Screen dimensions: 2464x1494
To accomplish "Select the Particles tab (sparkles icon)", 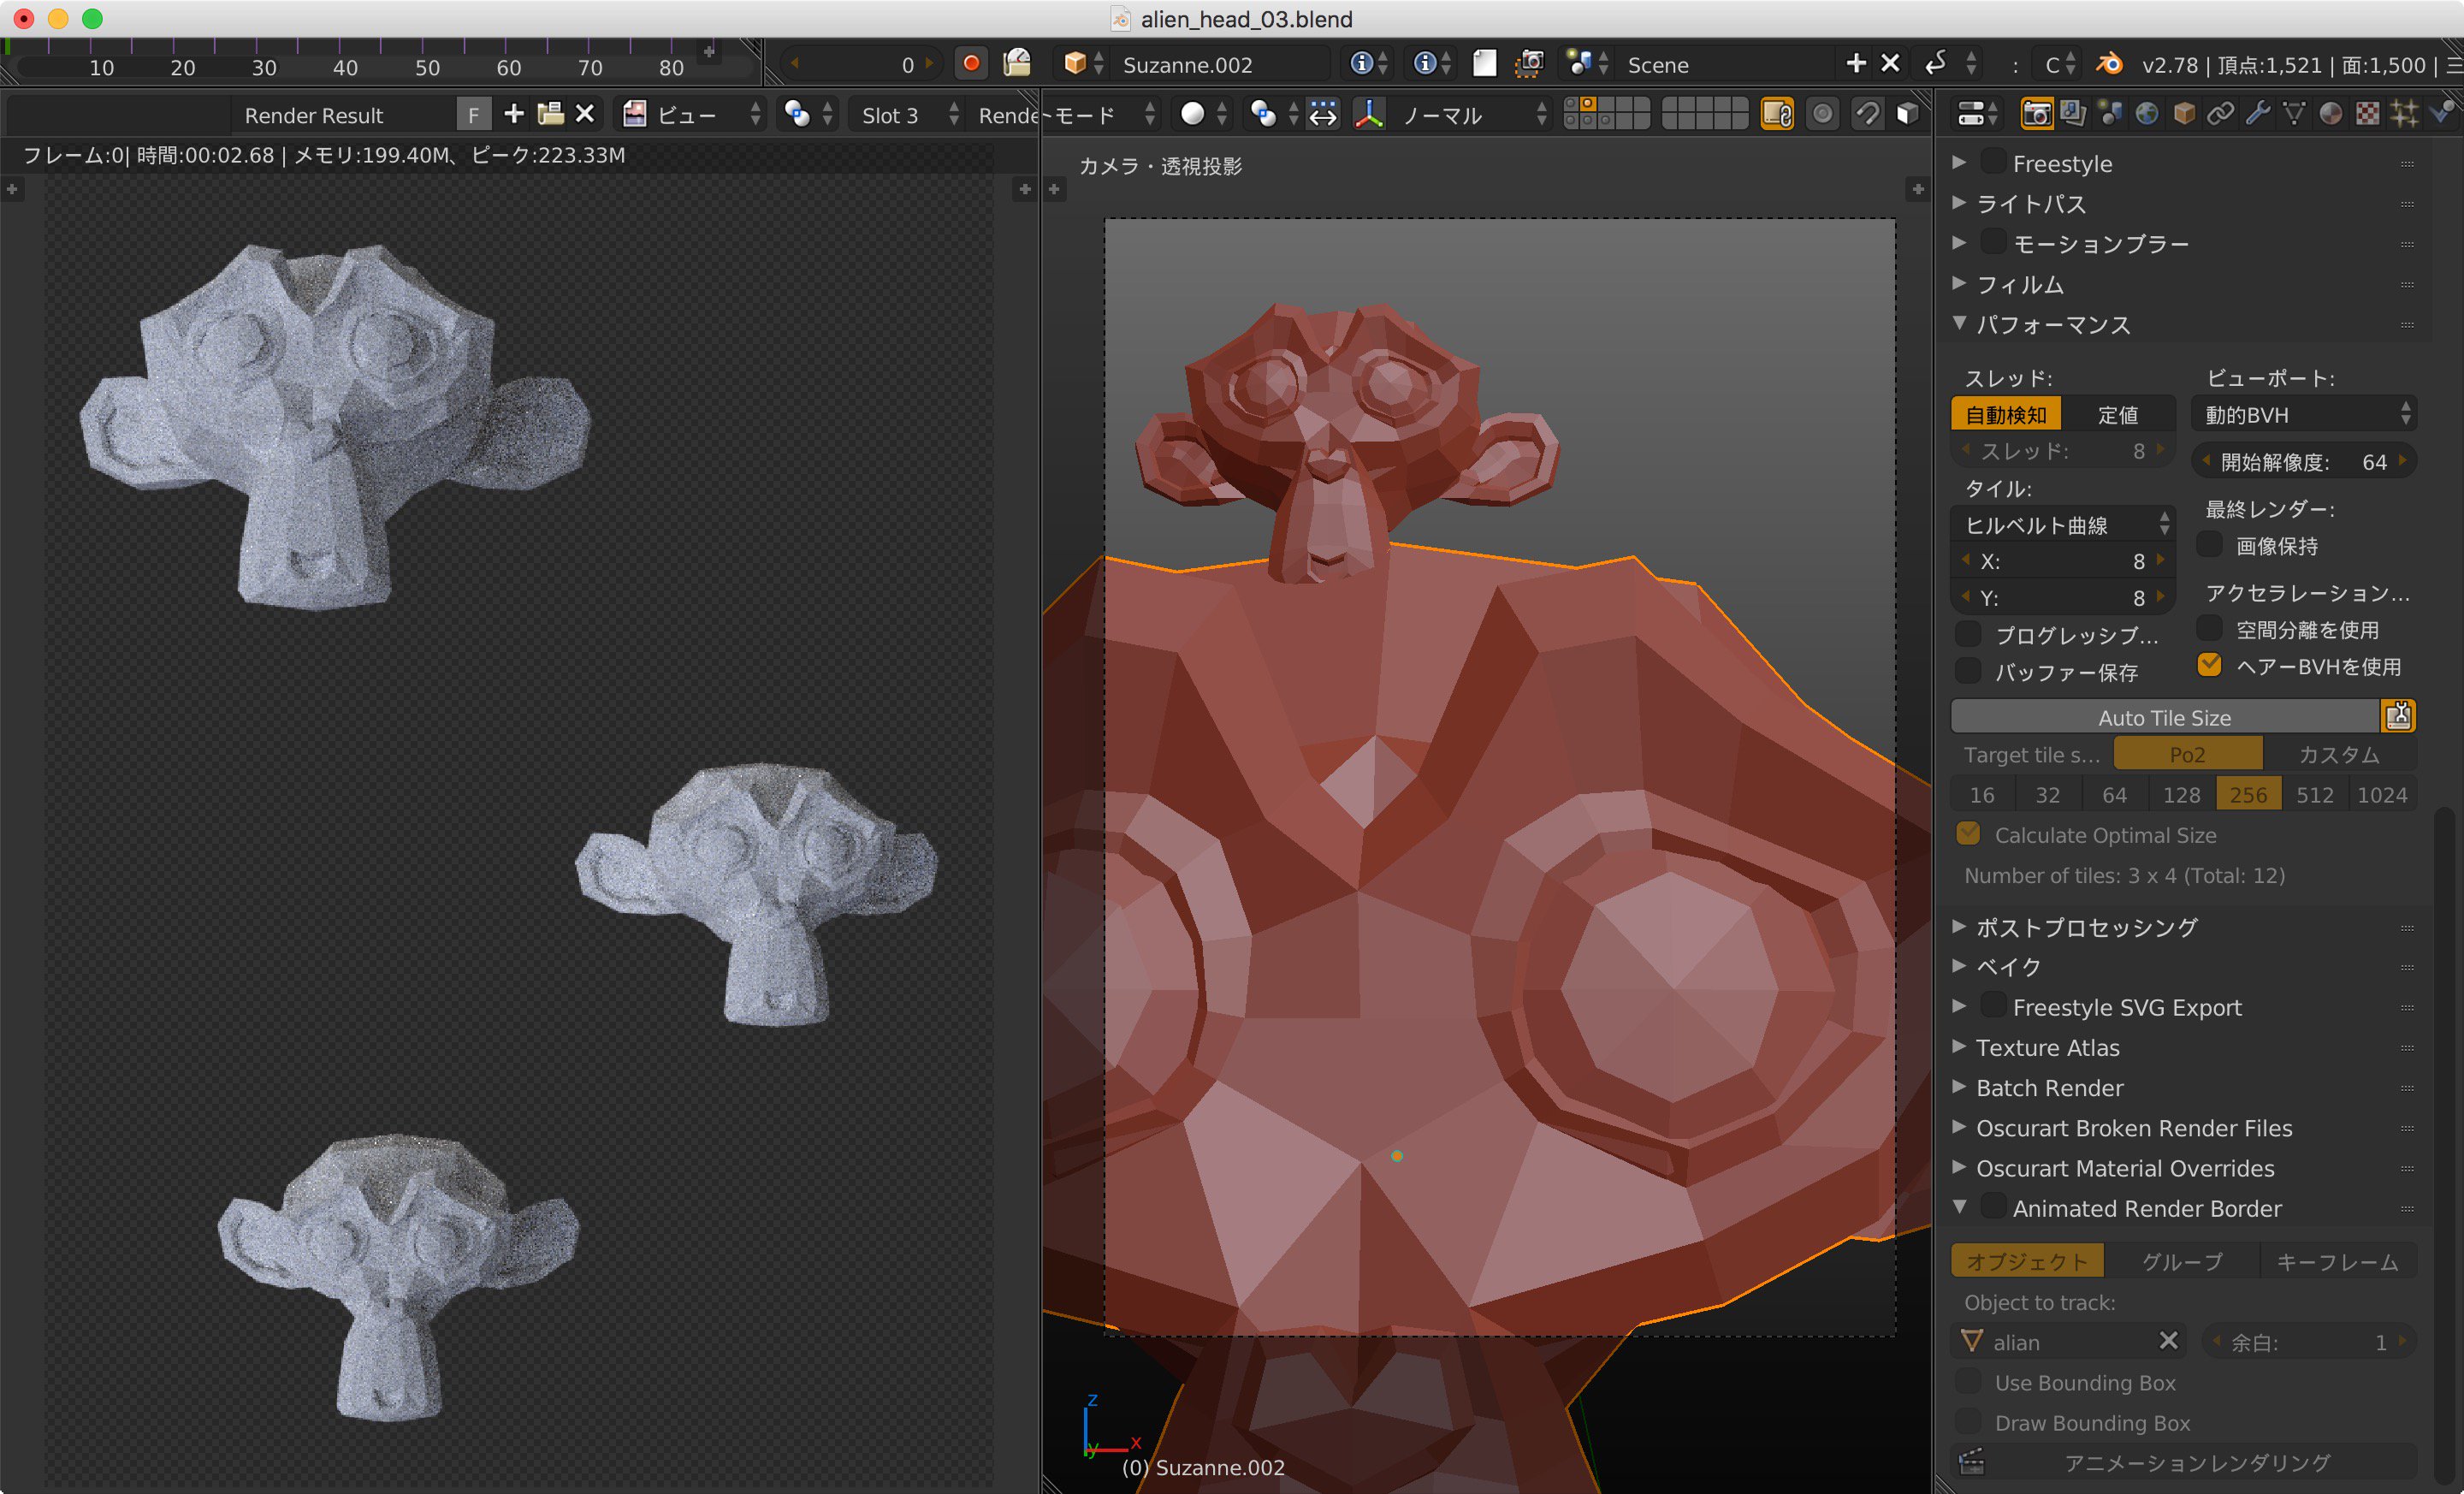I will click(x=2404, y=114).
